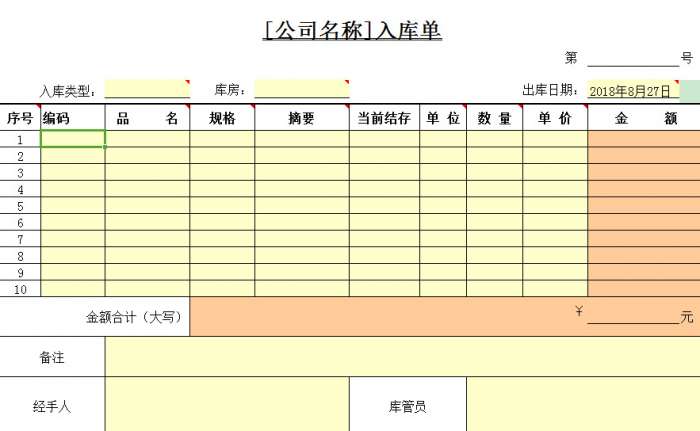The width and height of the screenshot is (700, 431).
Task: Click the 号 character after the blank serial number
Action: coord(687,58)
